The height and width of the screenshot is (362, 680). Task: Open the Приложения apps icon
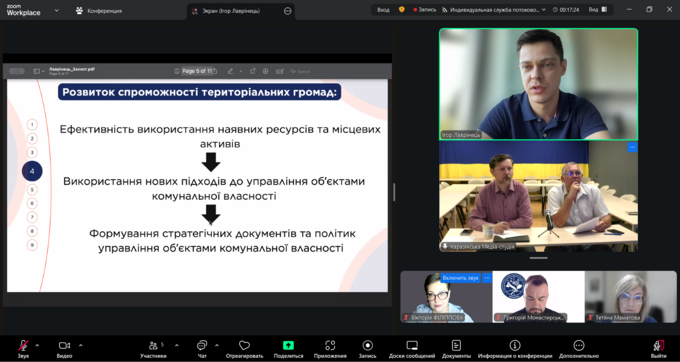point(330,346)
